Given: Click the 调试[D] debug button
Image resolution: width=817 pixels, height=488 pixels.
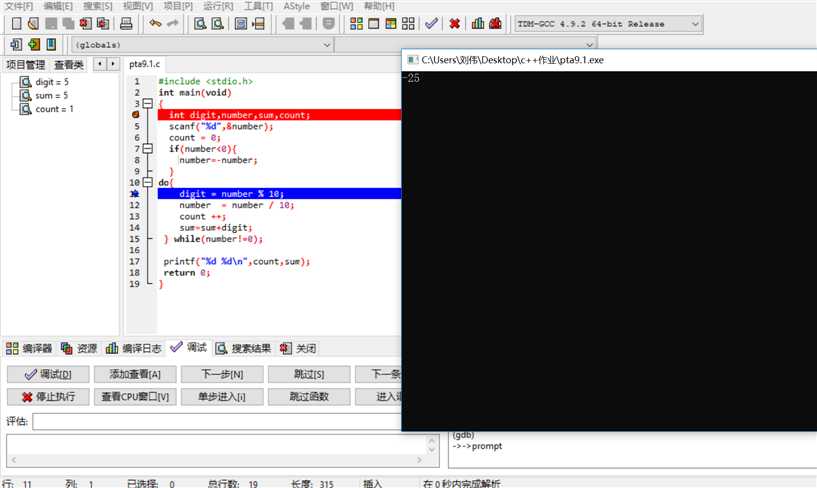Looking at the screenshot, I should (48, 374).
